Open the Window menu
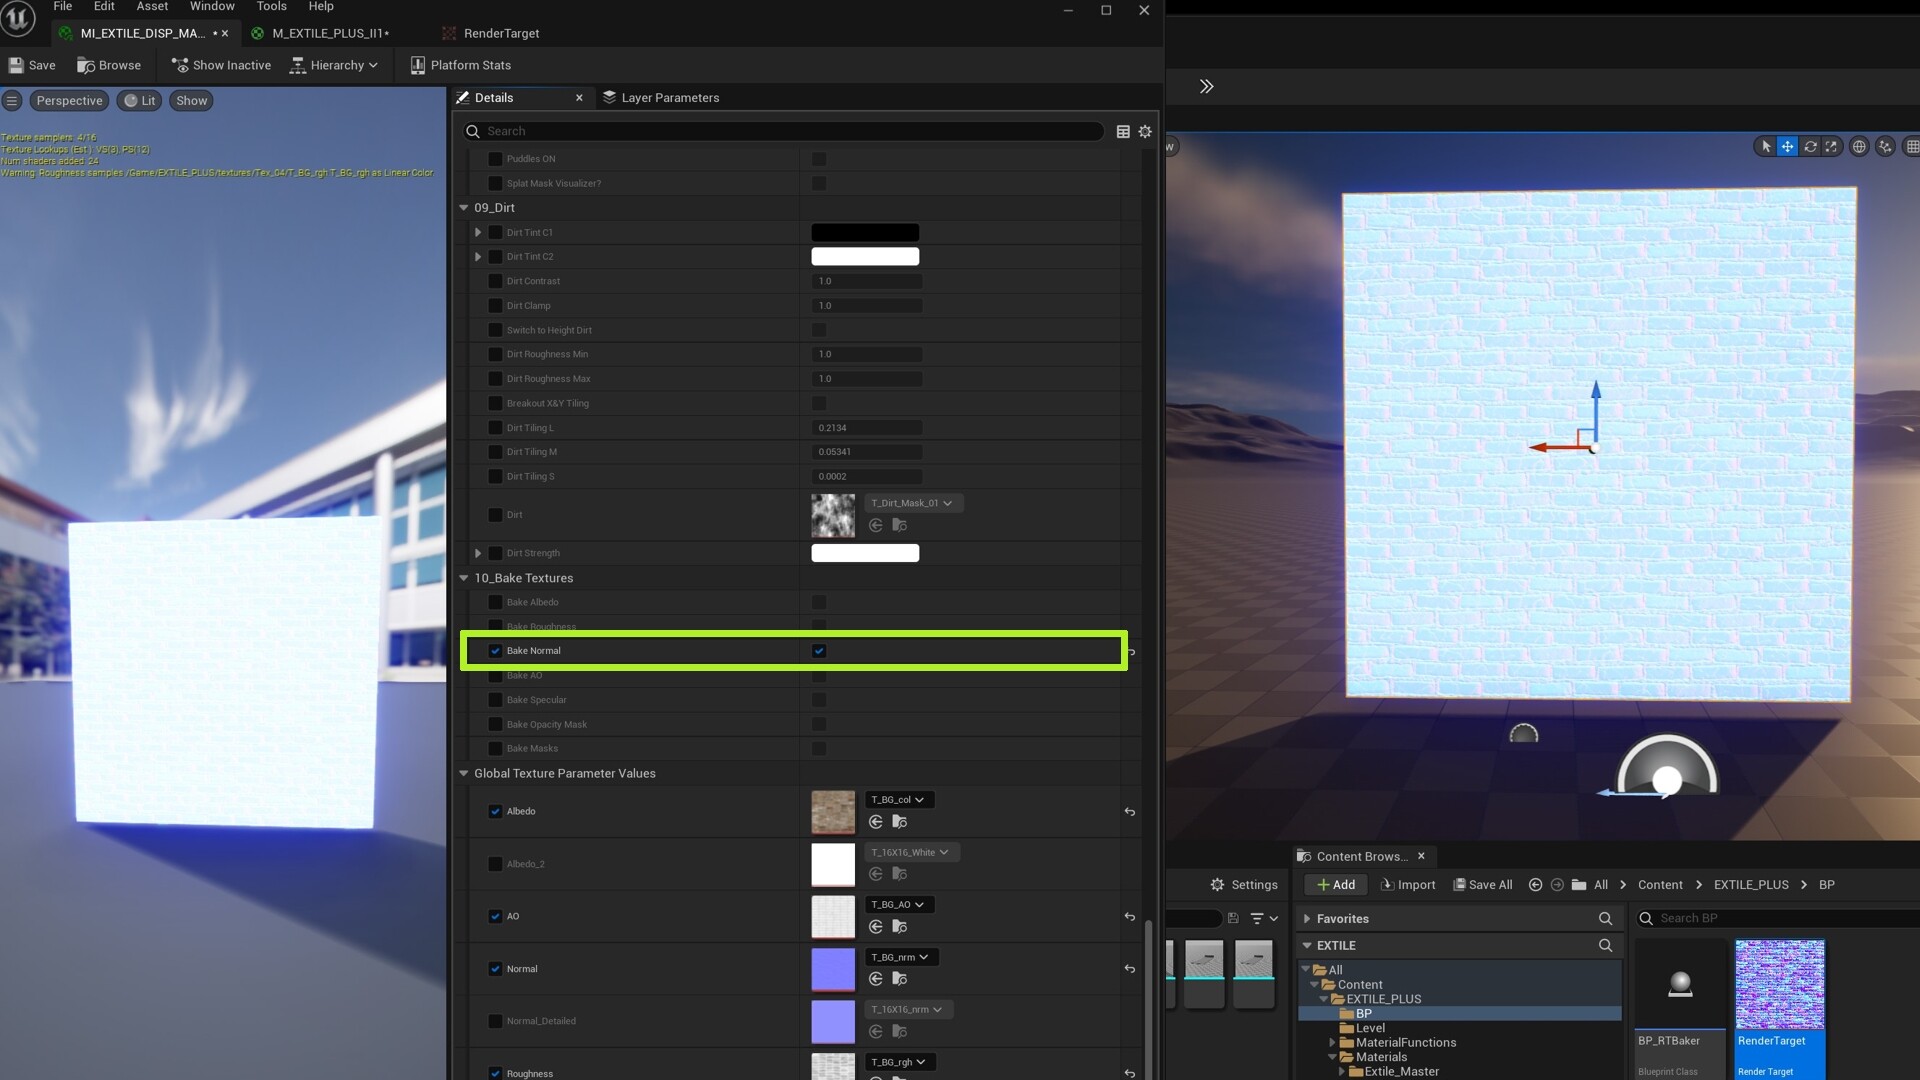The width and height of the screenshot is (1920, 1080). (211, 7)
